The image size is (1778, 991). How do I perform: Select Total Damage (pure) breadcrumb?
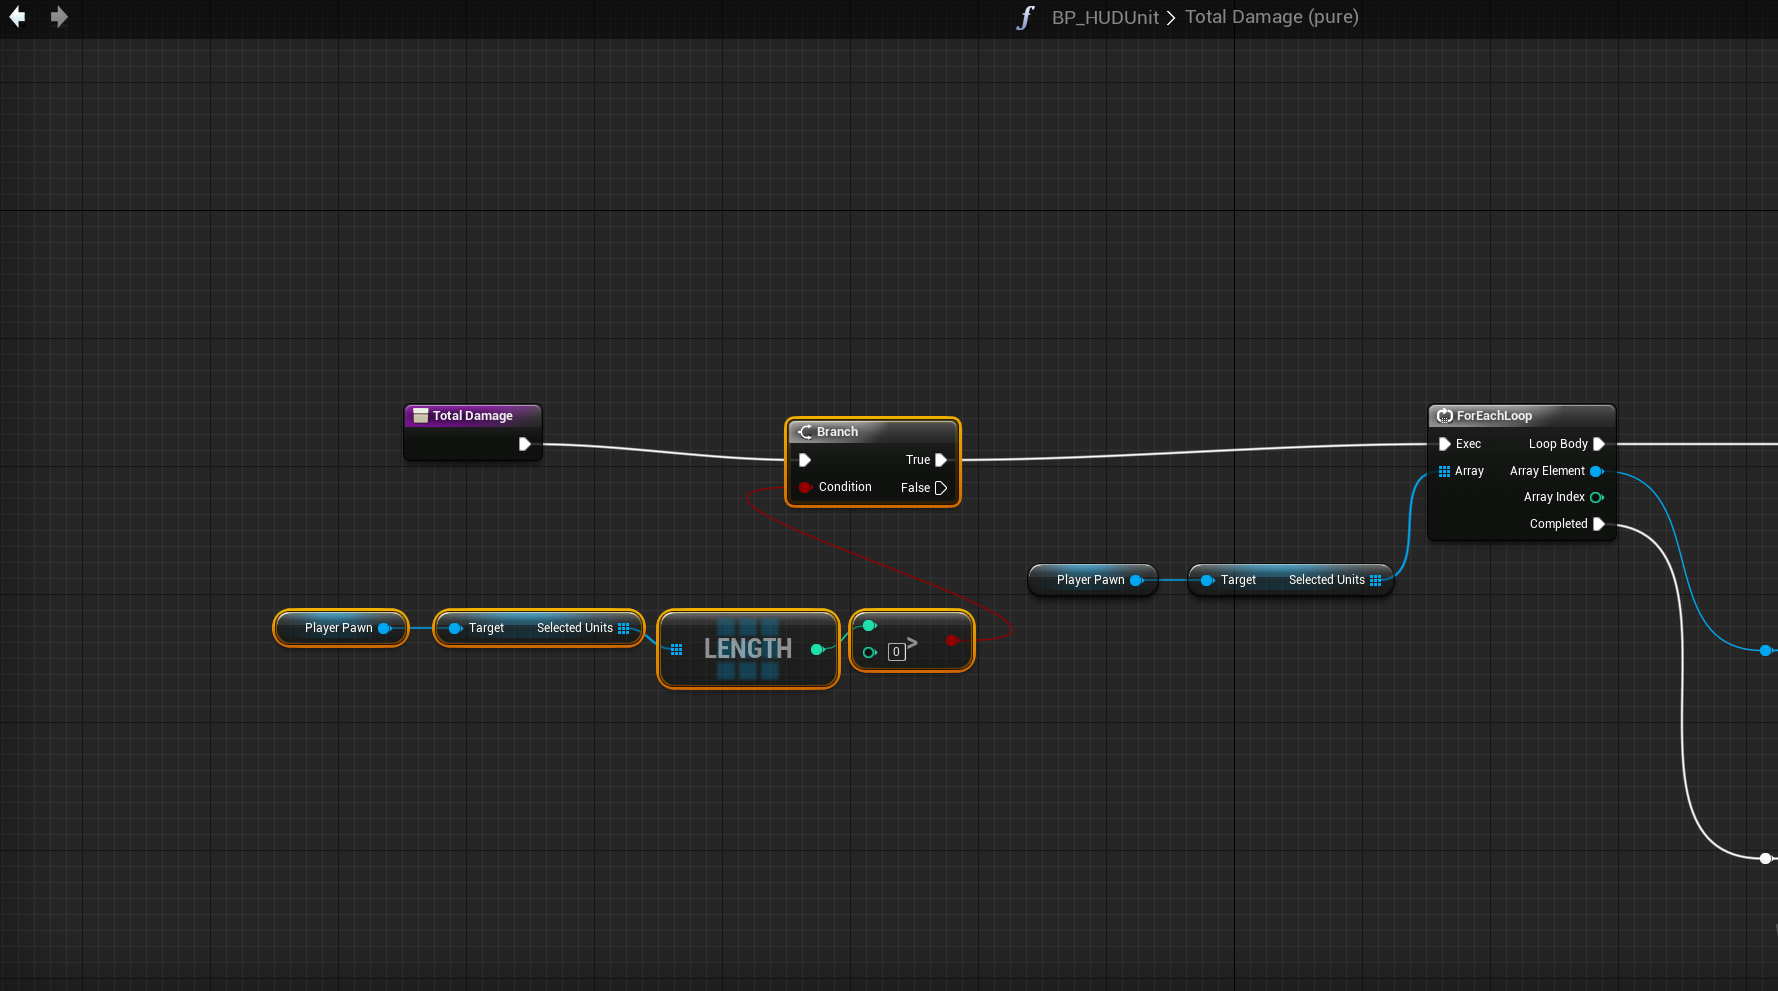(x=1271, y=17)
